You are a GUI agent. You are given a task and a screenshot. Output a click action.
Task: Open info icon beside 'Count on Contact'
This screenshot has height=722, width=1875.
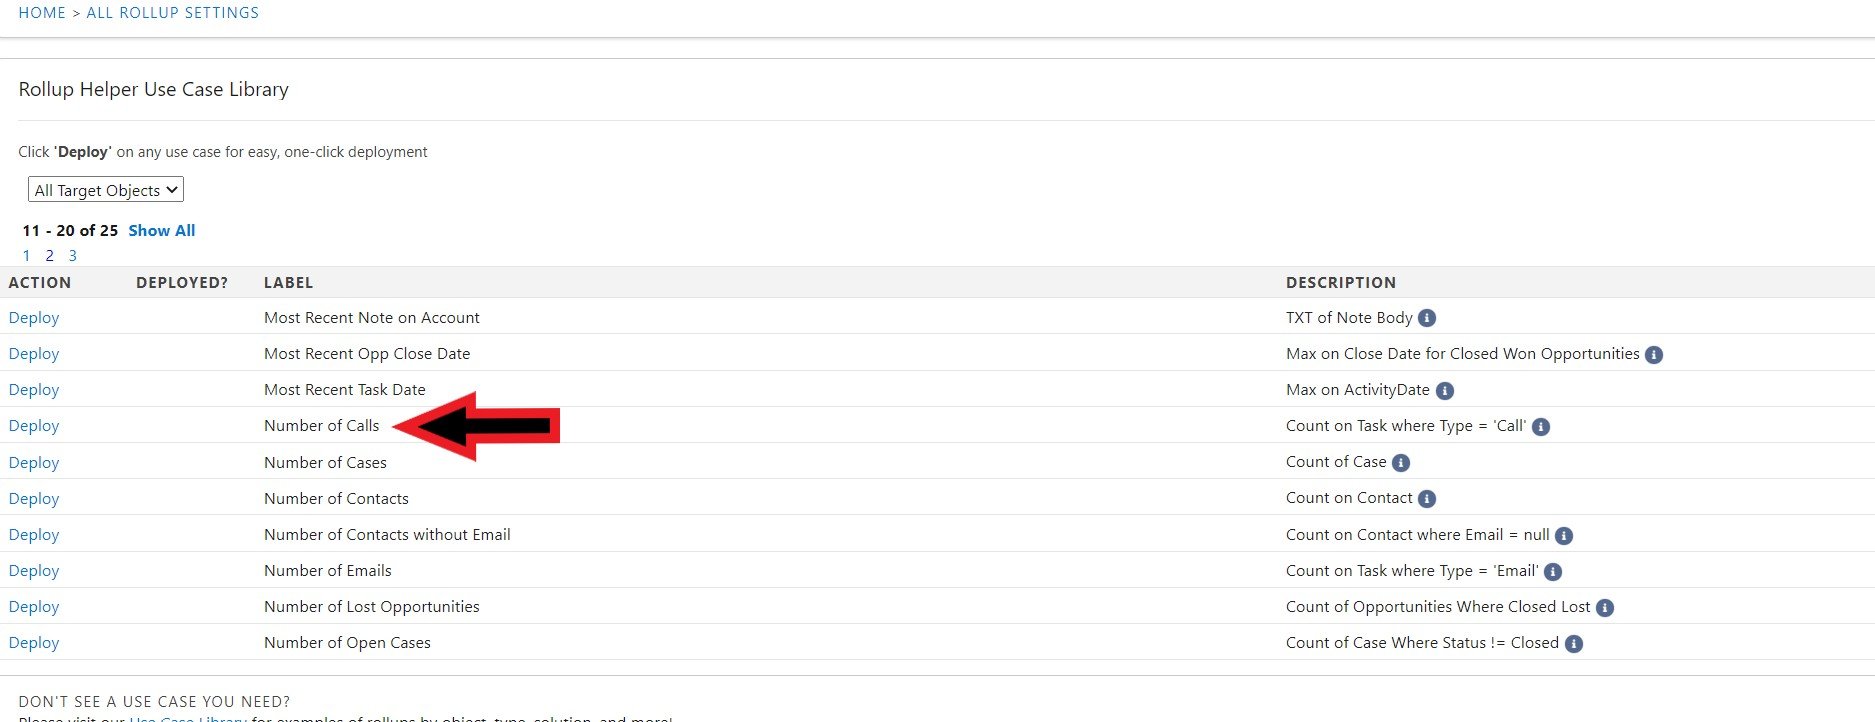tap(1427, 498)
